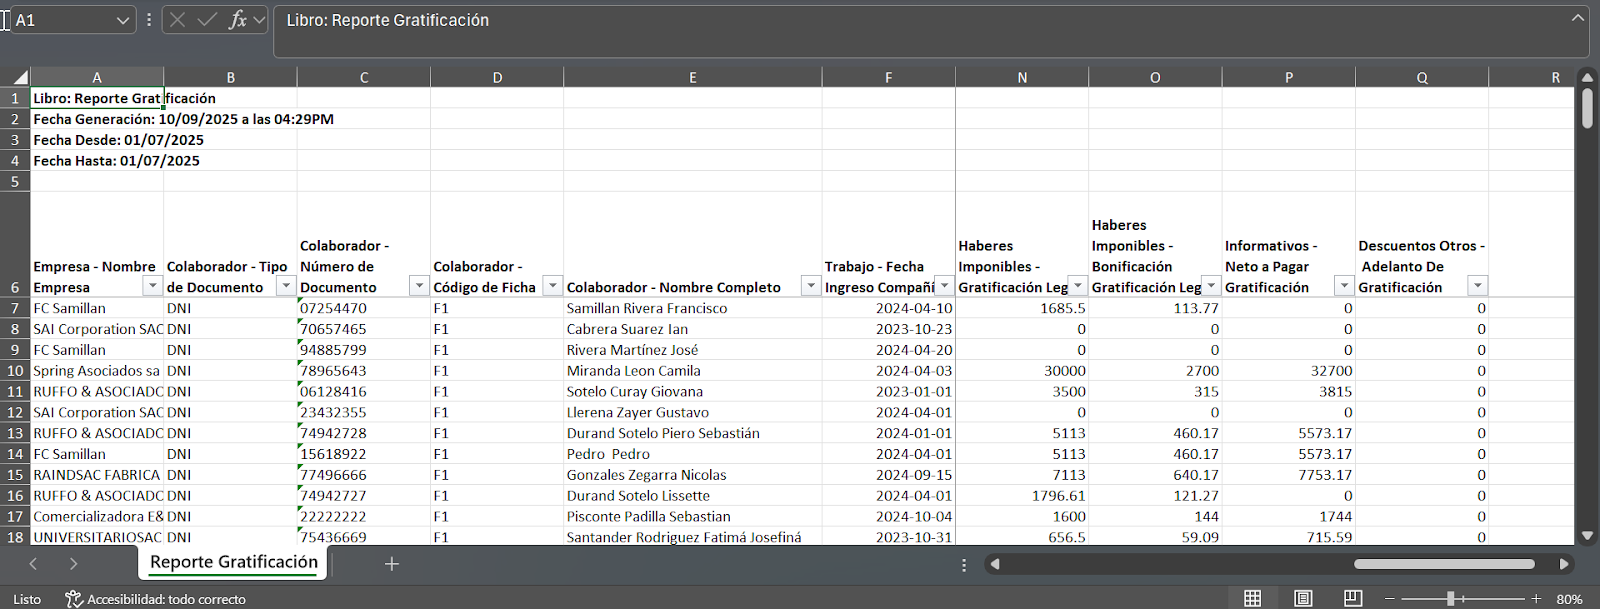This screenshot has height=609, width=1600.
Task: Open filter dropdown for Adelanto De Gratificación
Action: tap(1477, 287)
